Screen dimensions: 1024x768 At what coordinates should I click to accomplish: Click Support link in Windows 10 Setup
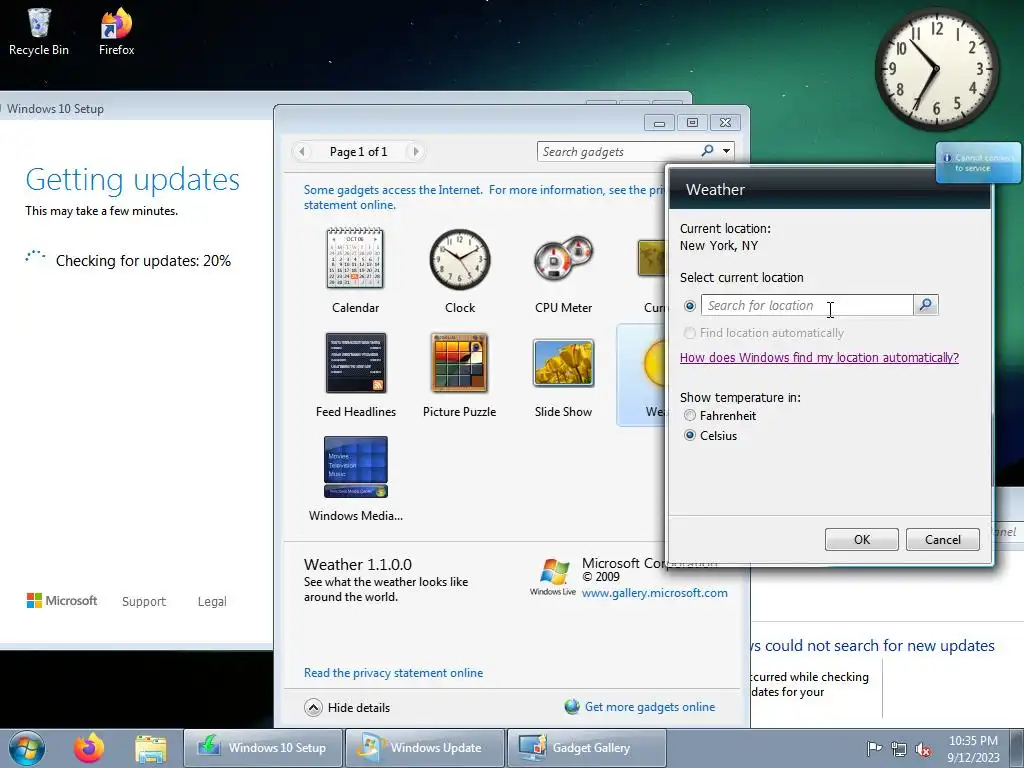pyautogui.click(x=144, y=601)
